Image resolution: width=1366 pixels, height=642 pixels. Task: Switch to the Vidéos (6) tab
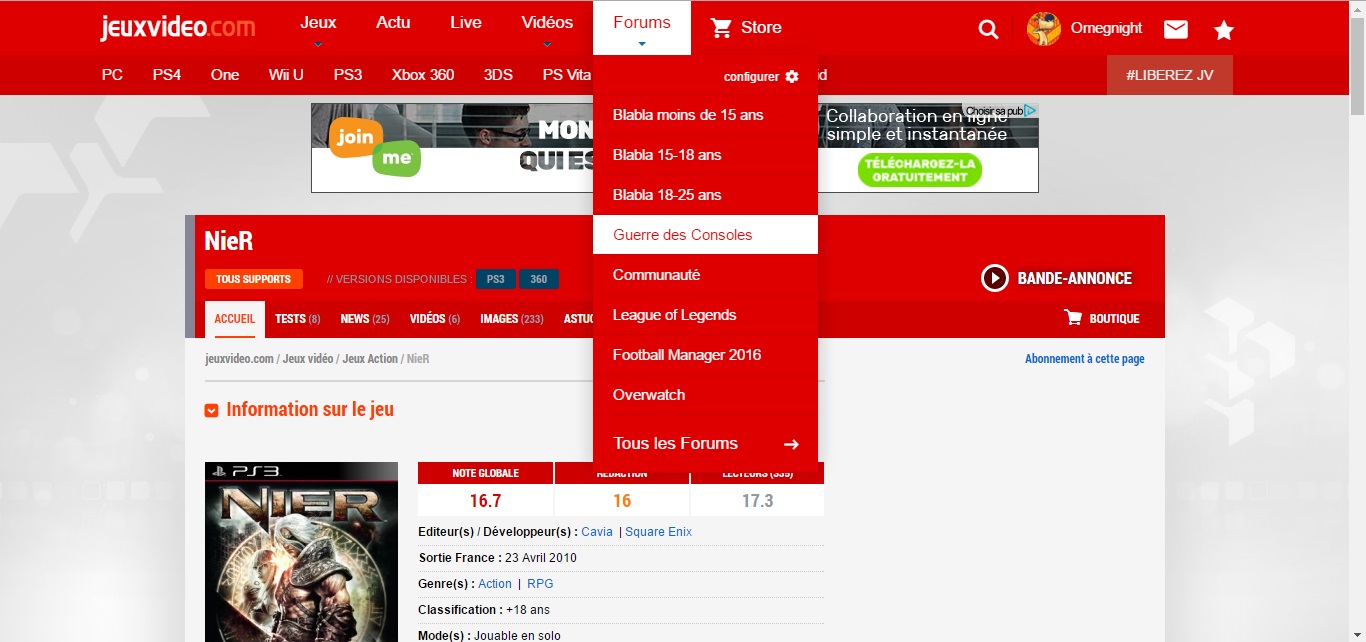point(435,319)
